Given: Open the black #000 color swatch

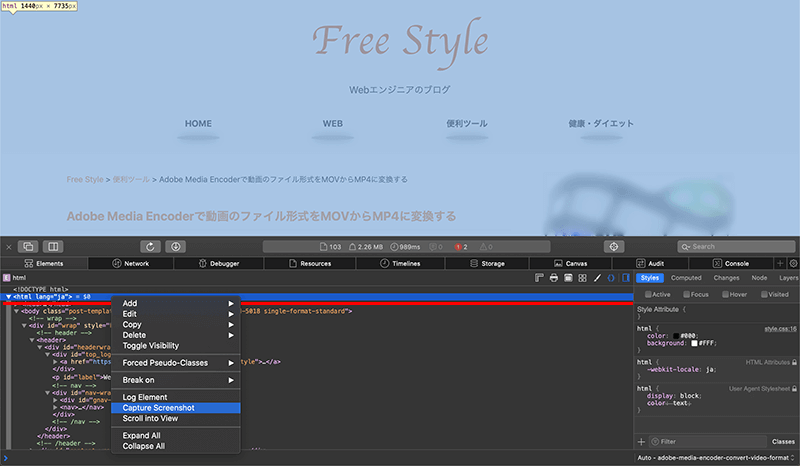Looking at the screenshot, I should [676, 336].
